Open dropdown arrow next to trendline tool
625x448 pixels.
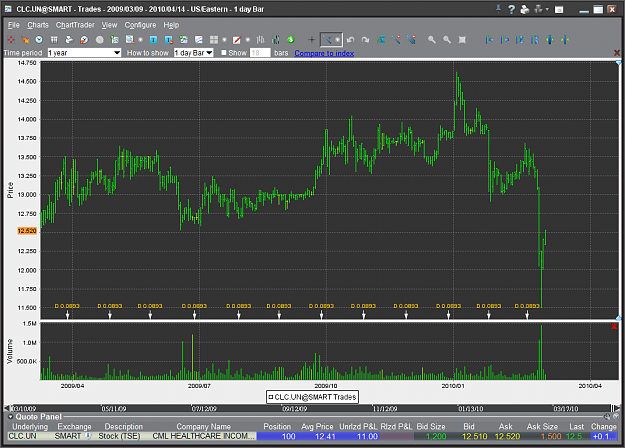click(x=338, y=39)
